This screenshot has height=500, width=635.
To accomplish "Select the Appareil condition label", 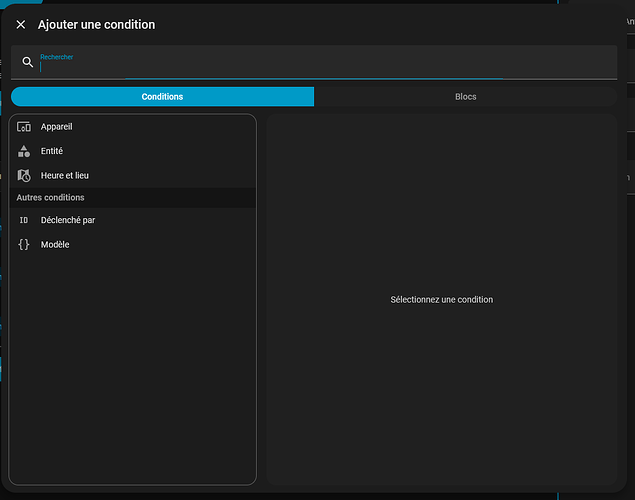I will point(56,127).
